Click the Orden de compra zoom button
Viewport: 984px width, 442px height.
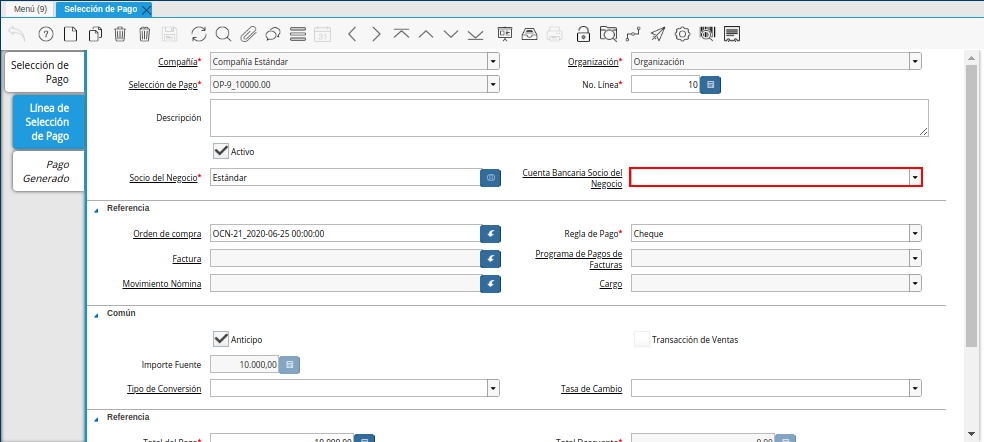[490, 233]
